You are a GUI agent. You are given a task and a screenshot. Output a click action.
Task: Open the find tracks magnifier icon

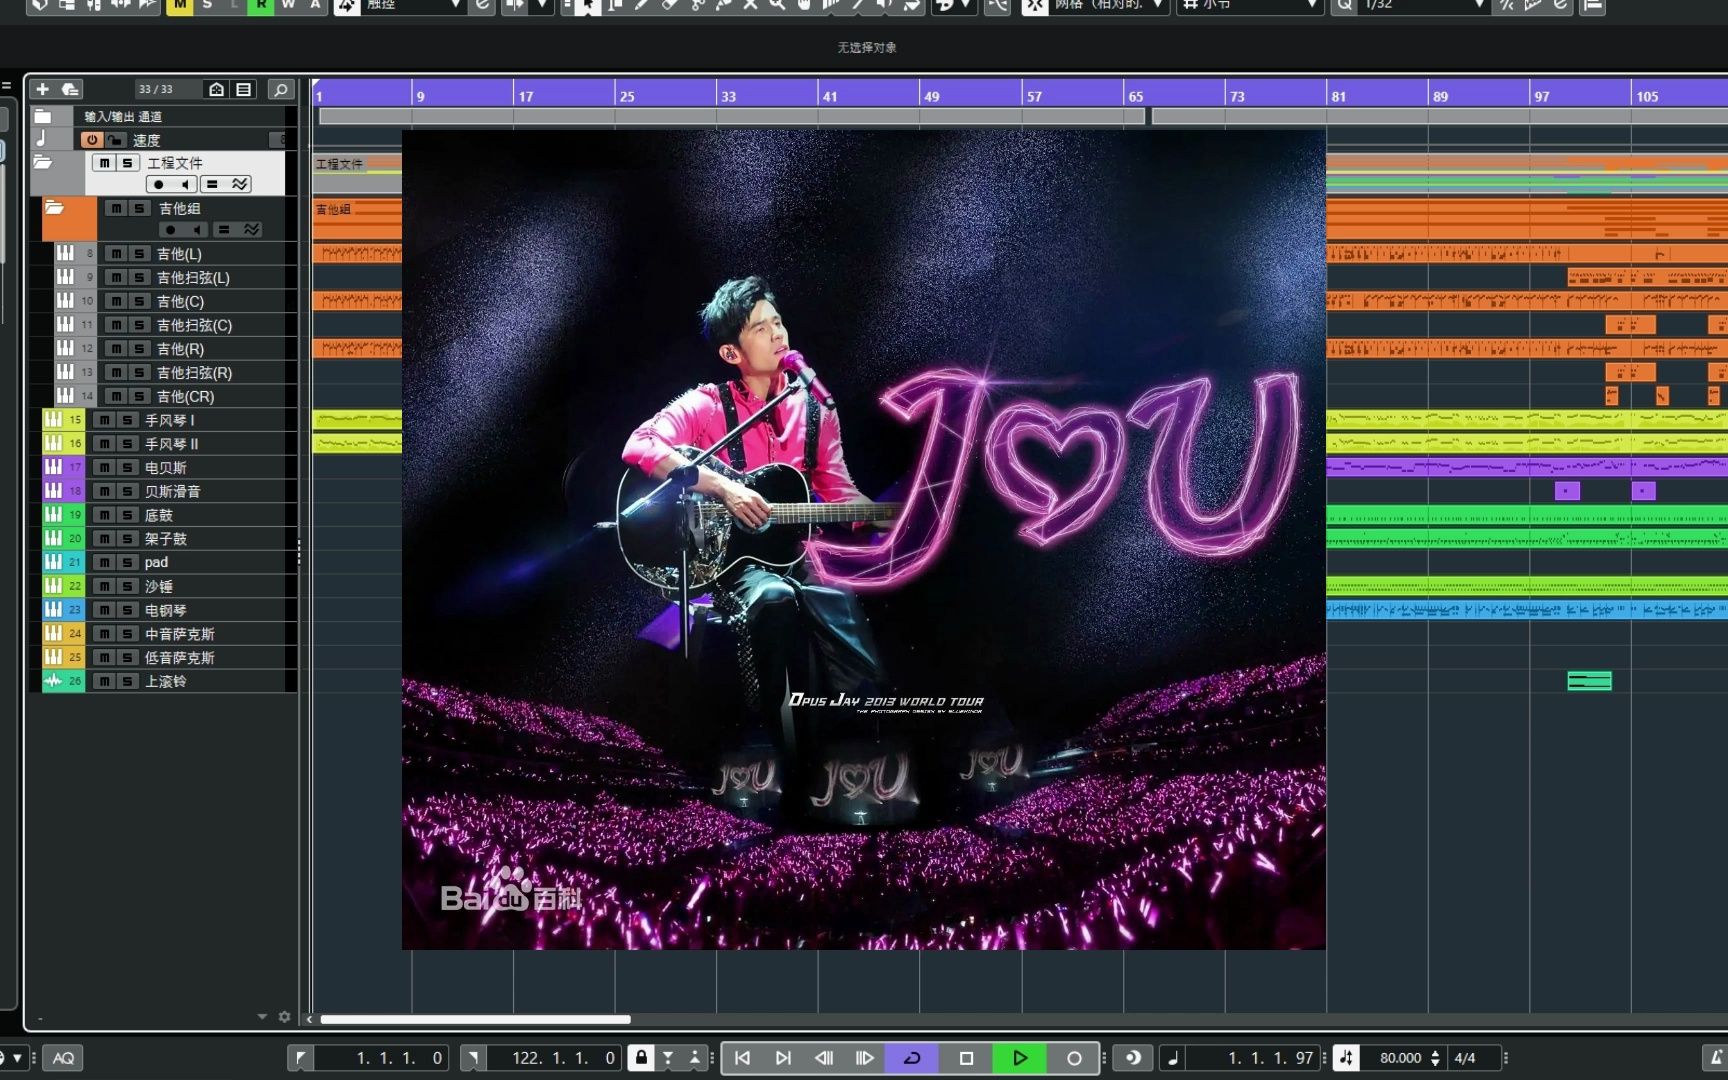coord(281,89)
